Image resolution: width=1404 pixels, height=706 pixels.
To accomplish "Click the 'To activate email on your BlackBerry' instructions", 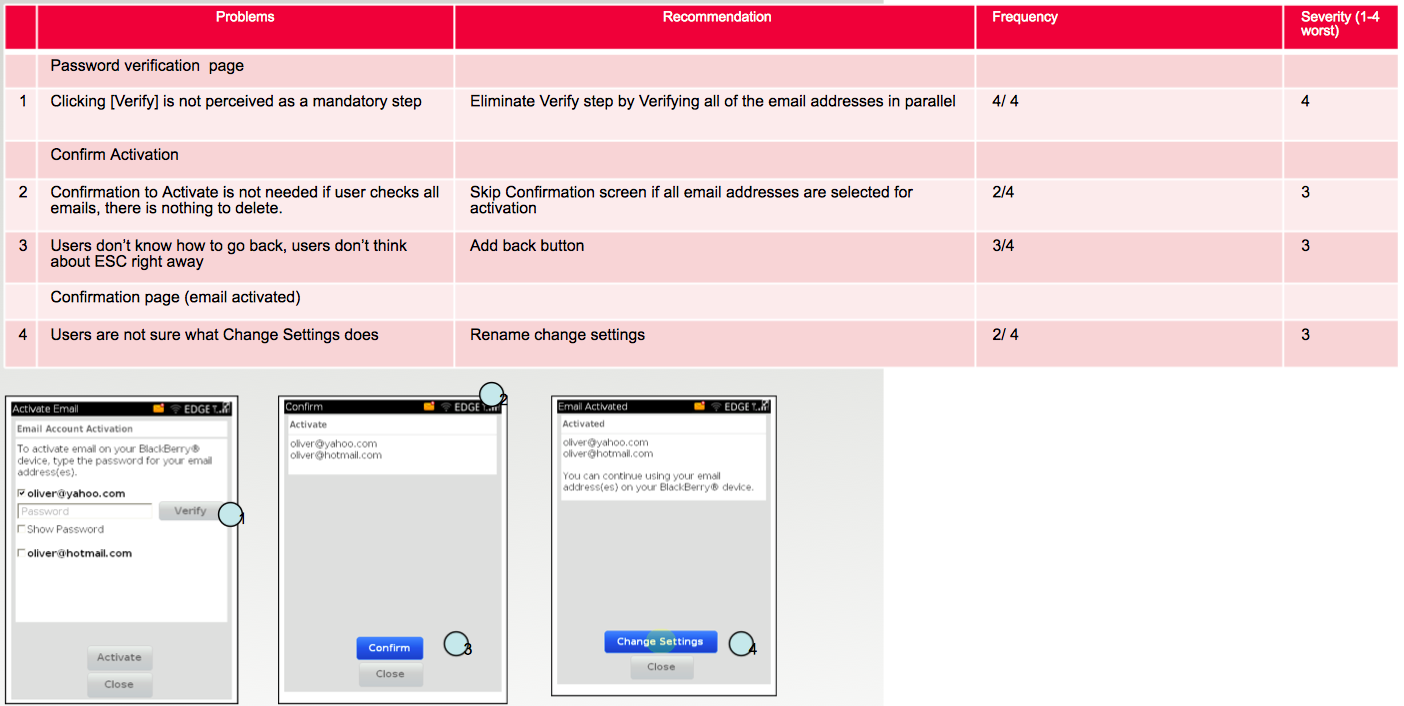I will [x=115, y=461].
